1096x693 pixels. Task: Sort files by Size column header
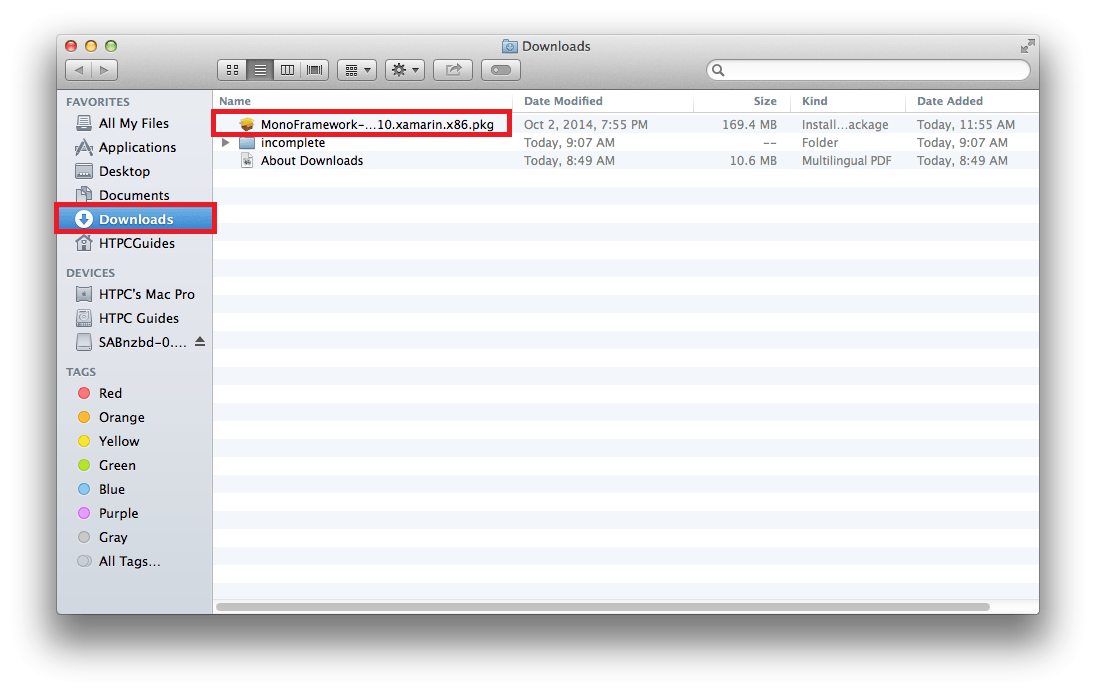tap(765, 101)
